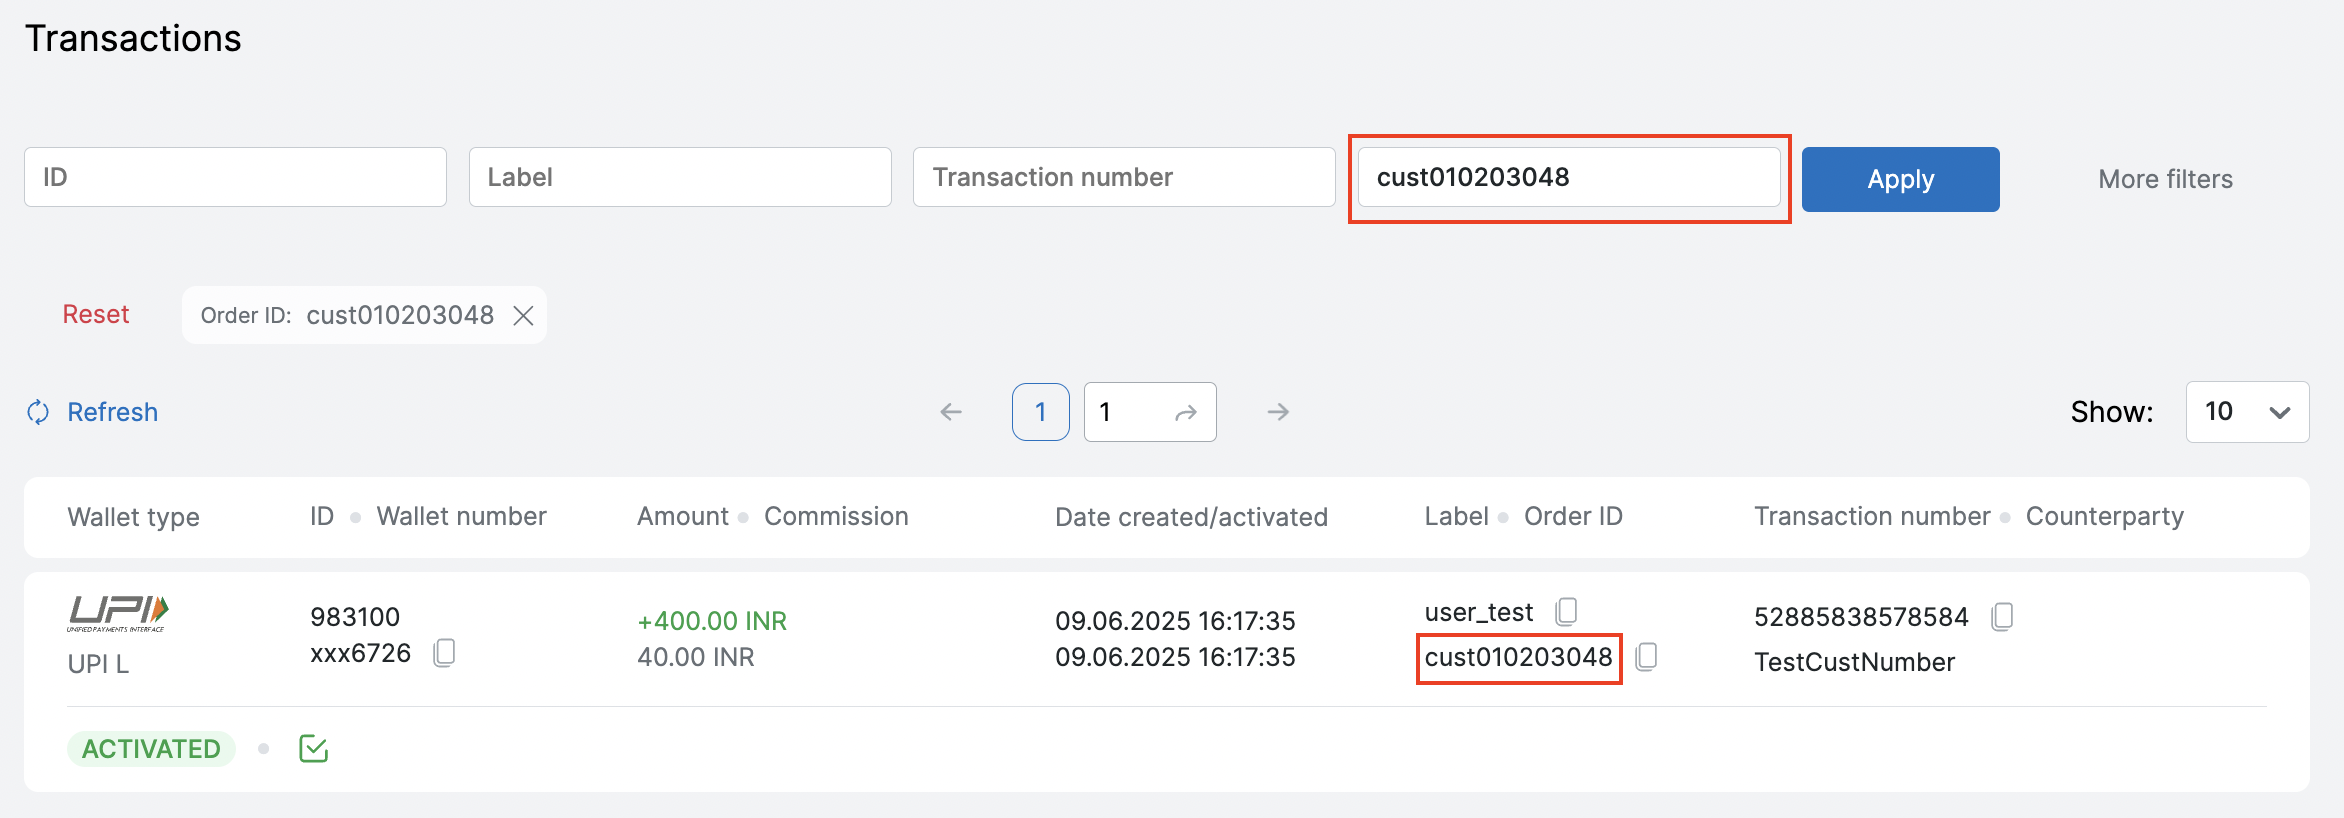2344x818 pixels.
Task: Click the green checkmark status icon
Action: coord(313,748)
